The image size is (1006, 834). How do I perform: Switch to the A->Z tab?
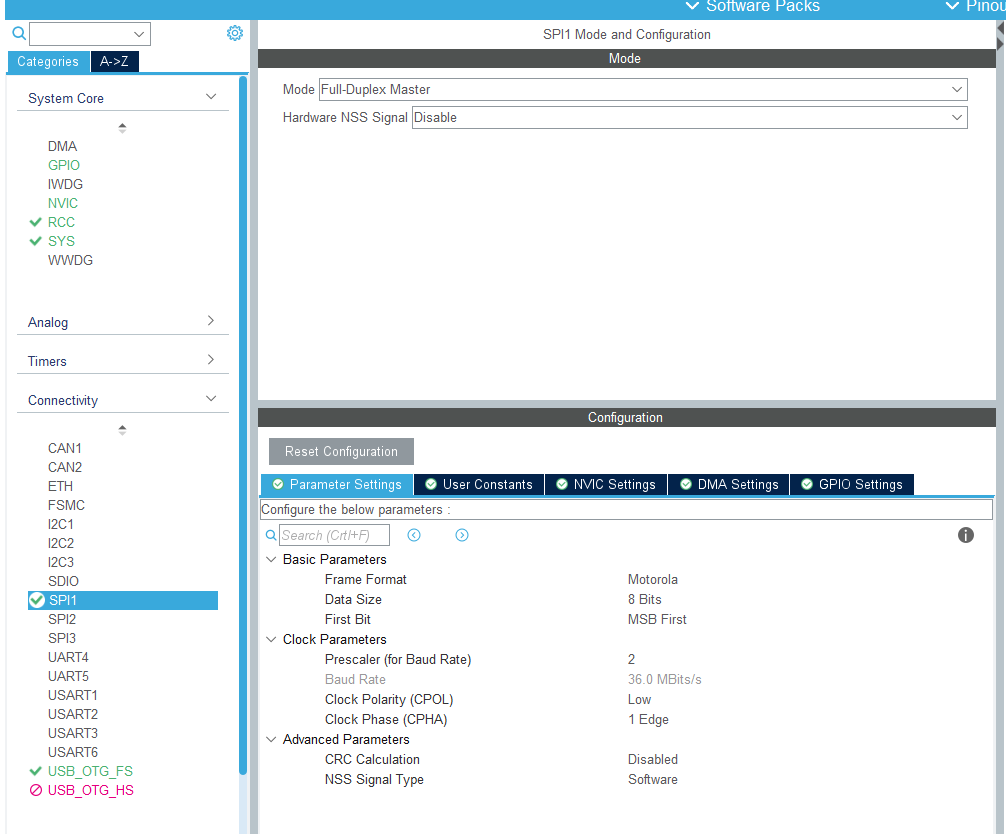click(x=114, y=62)
